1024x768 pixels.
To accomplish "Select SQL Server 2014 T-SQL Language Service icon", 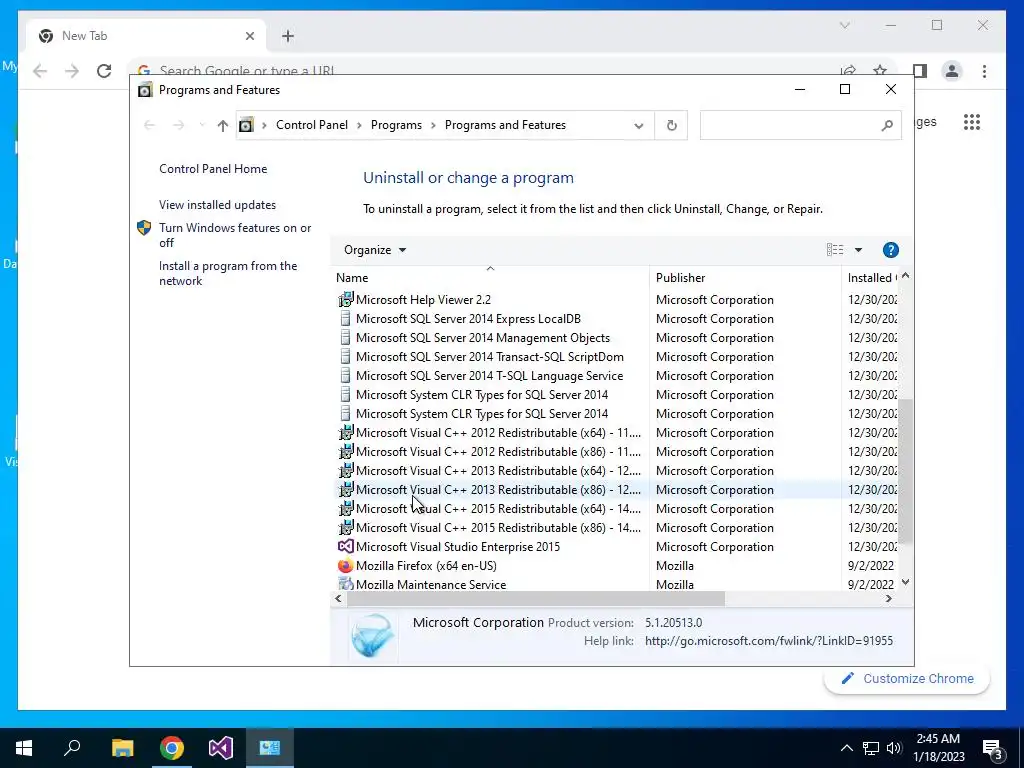I will (345, 376).
